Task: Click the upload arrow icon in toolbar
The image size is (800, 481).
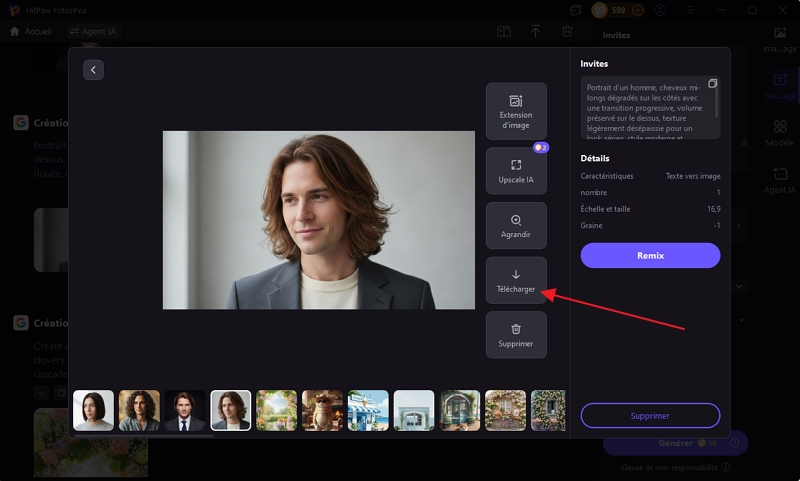Action: pos(535,32)
